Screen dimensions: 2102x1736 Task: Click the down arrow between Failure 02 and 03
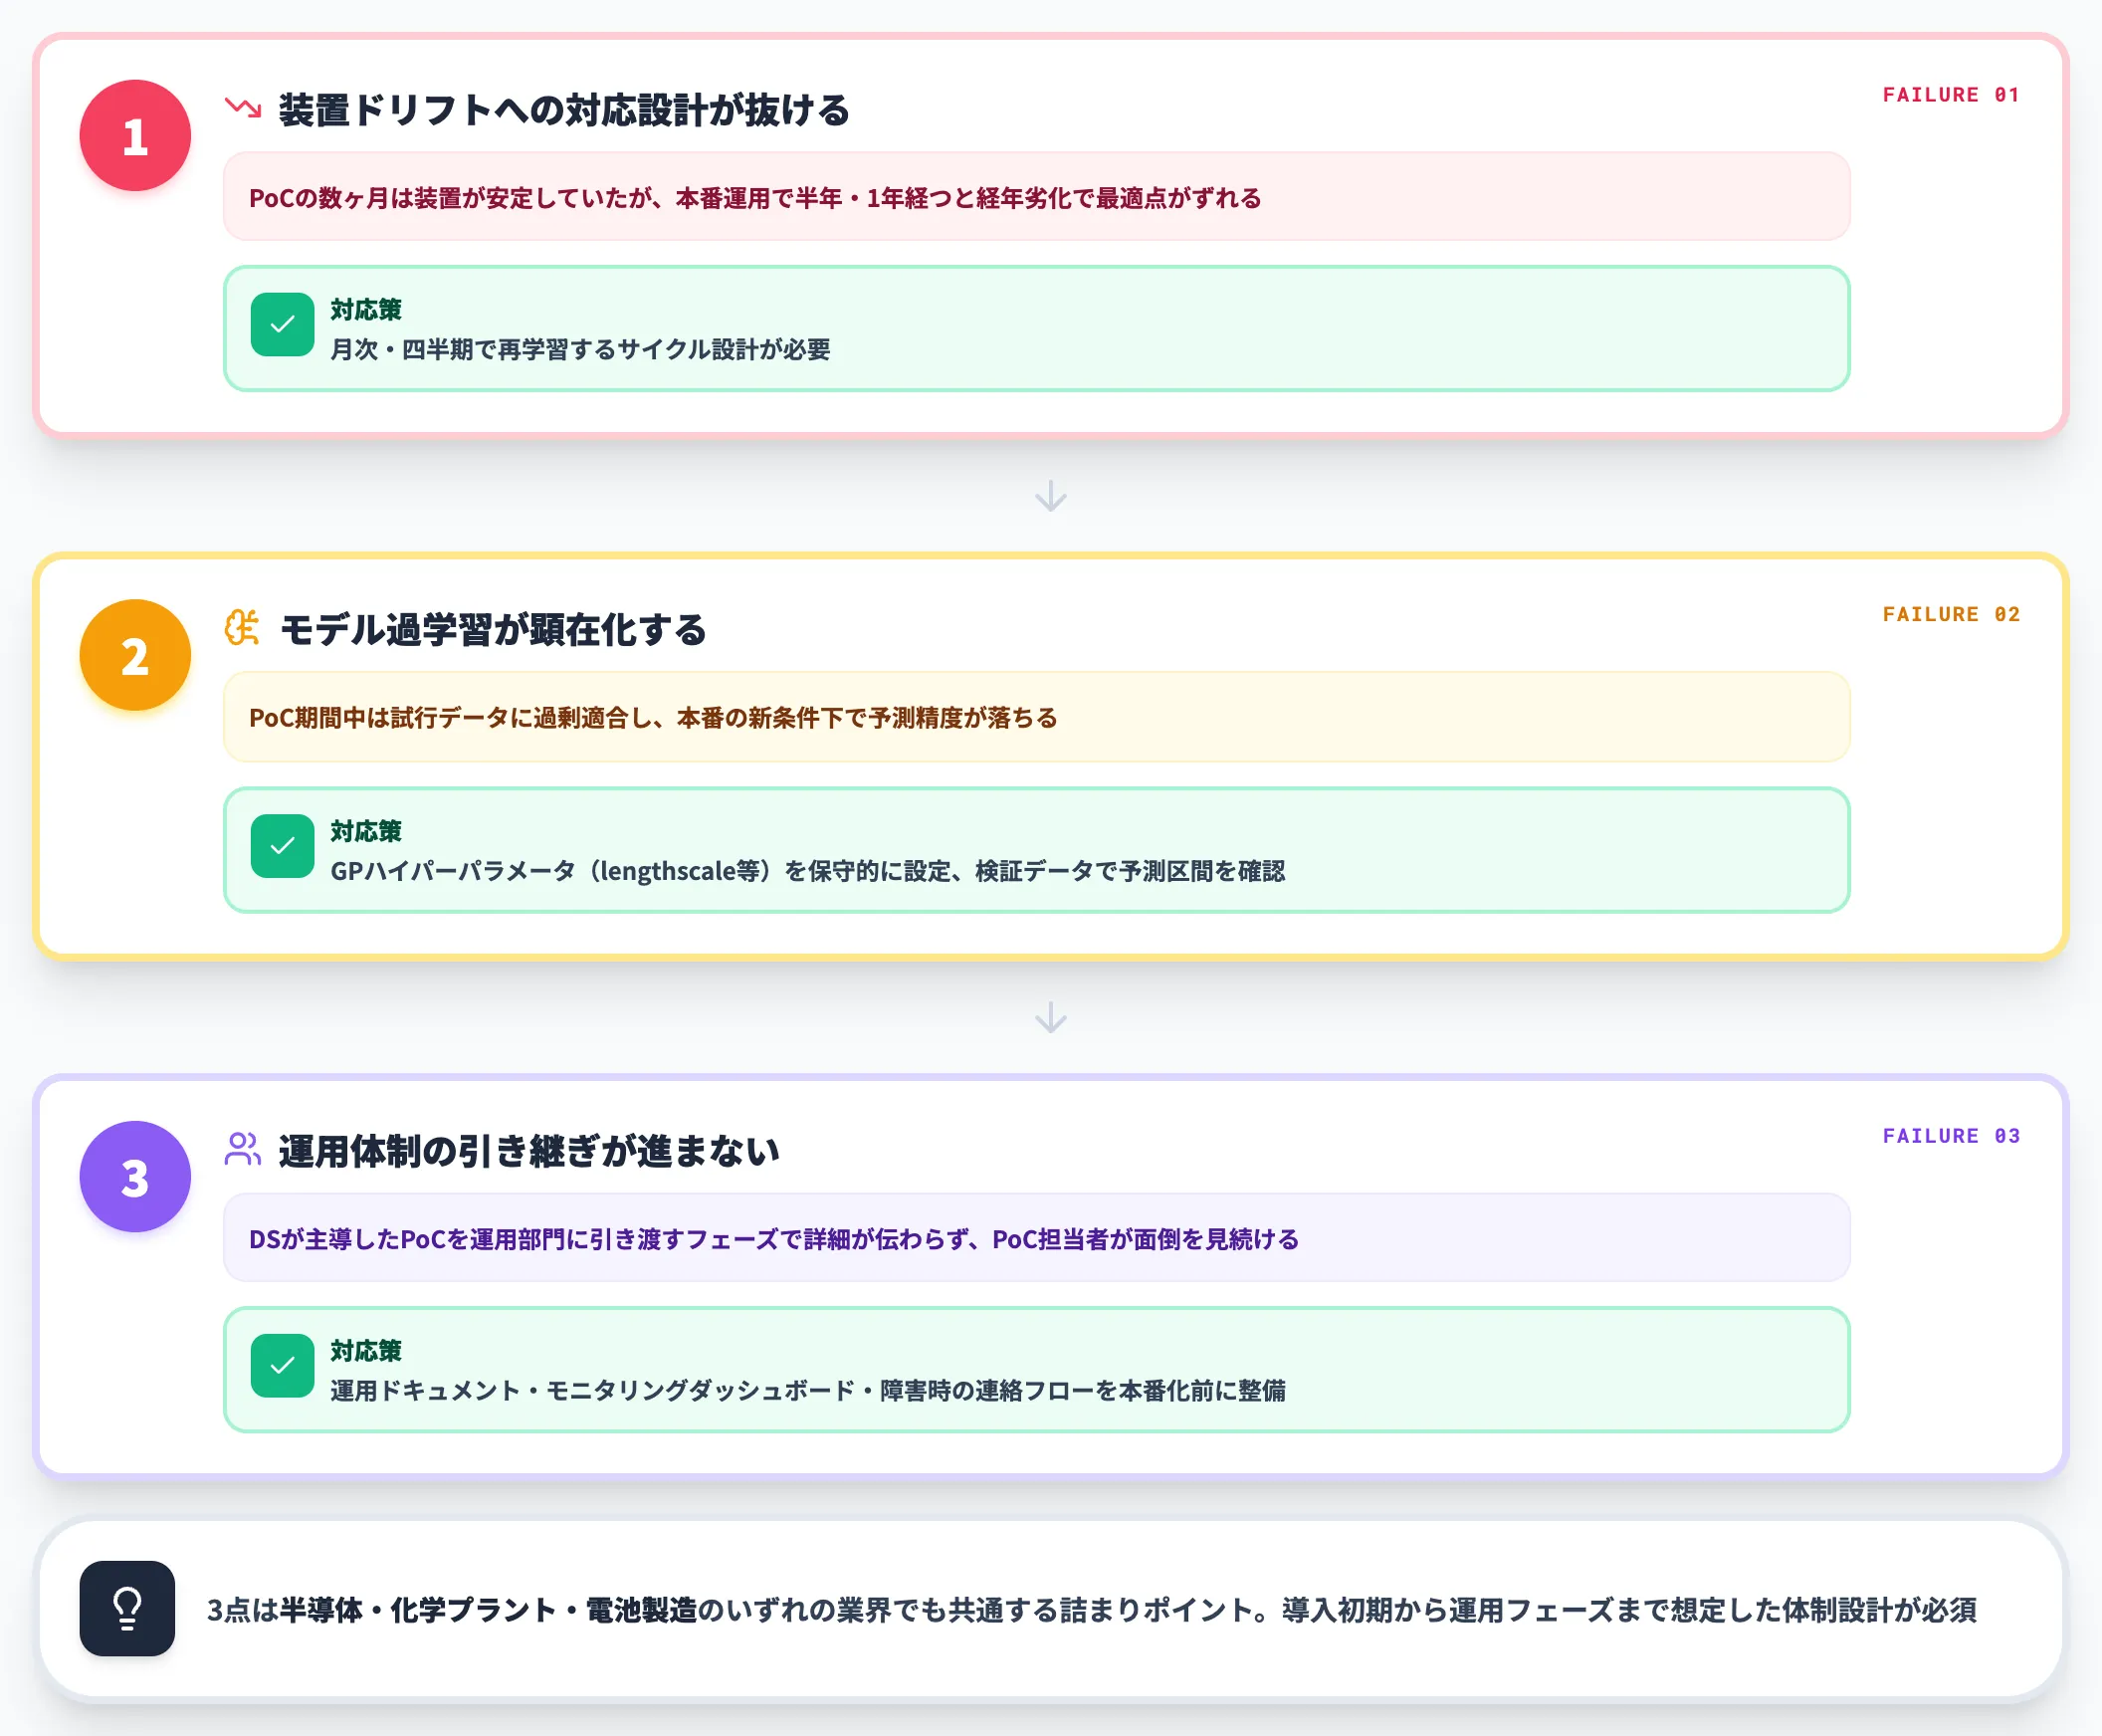tap(1050, 1018)
